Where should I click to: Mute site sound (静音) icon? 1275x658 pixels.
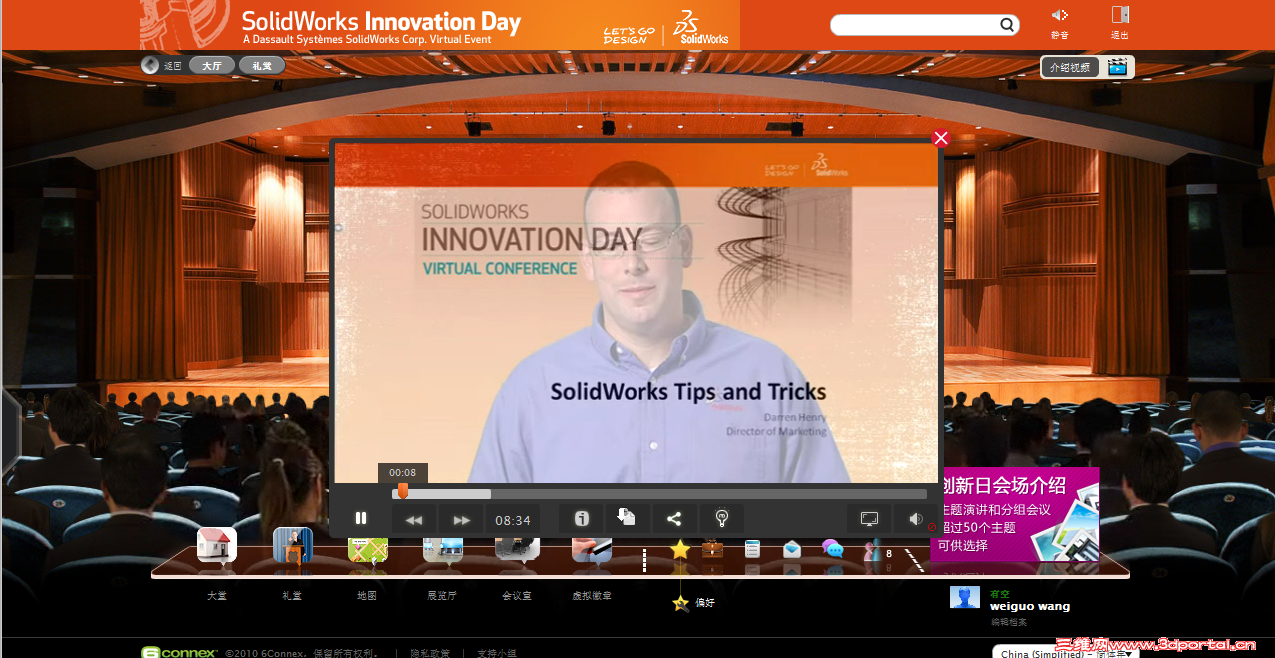coord(1060,15)
